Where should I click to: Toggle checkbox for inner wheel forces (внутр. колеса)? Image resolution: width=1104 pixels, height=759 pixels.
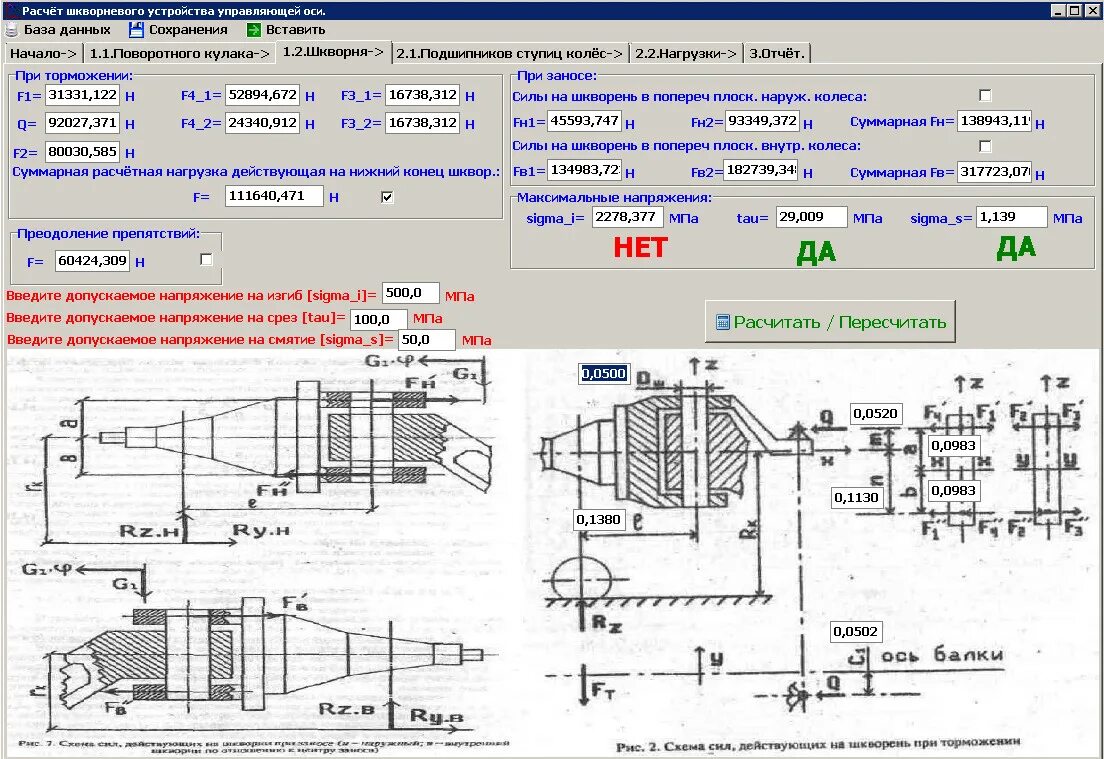pyautogui.click(x=985, y=146)
